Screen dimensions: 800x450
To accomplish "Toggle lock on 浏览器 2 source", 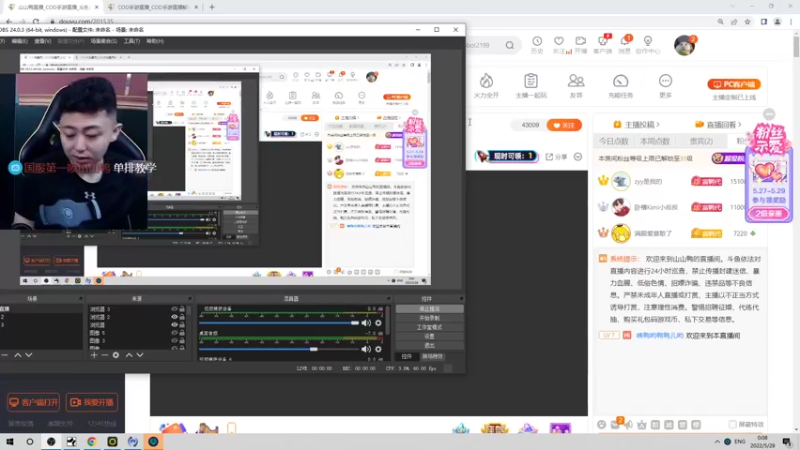I will pos(182,317).
